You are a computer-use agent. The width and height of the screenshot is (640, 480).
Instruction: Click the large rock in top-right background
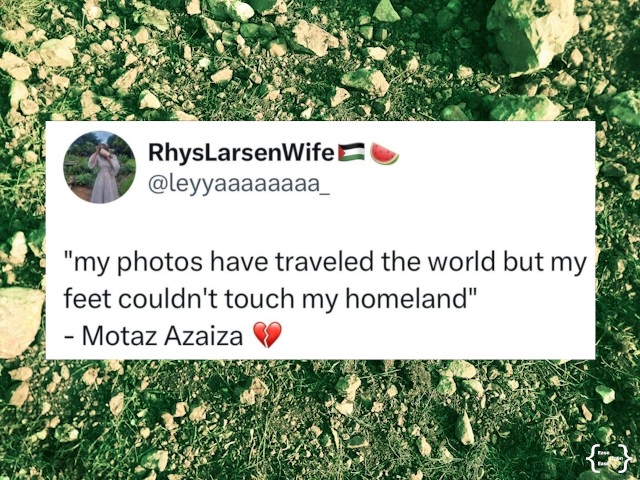pos(533,33)
